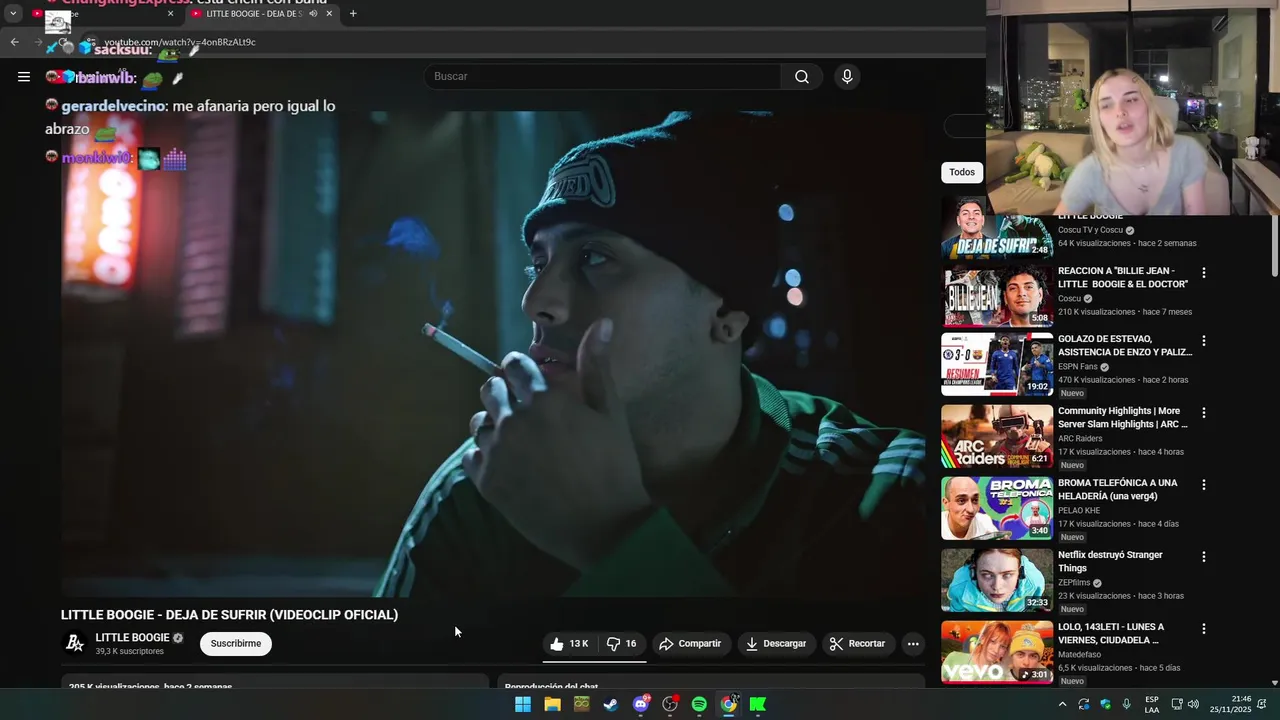Viewport: 1280px width, 720px height.
Task: Open GOLAZO DE ESTEVAO thumbnail
Action: 997,364
